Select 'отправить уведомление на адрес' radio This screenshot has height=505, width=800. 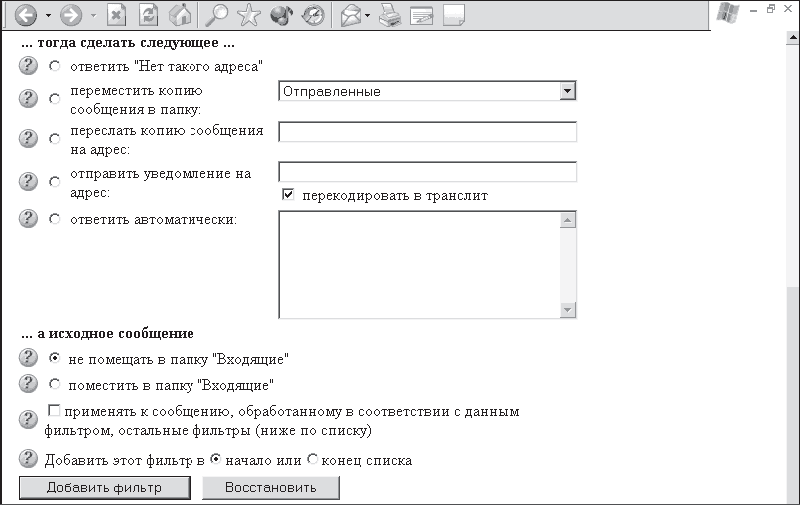55,181
